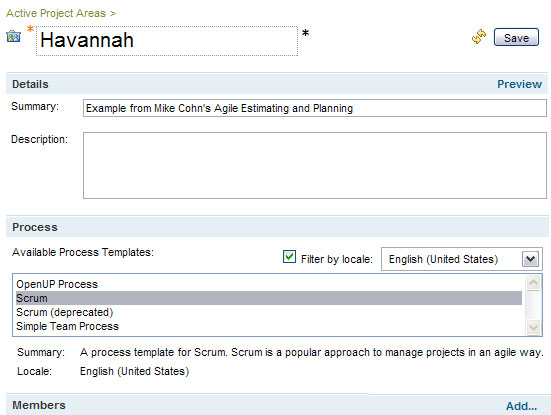
Task: Click the Process section header
Action: pos(277,227)
